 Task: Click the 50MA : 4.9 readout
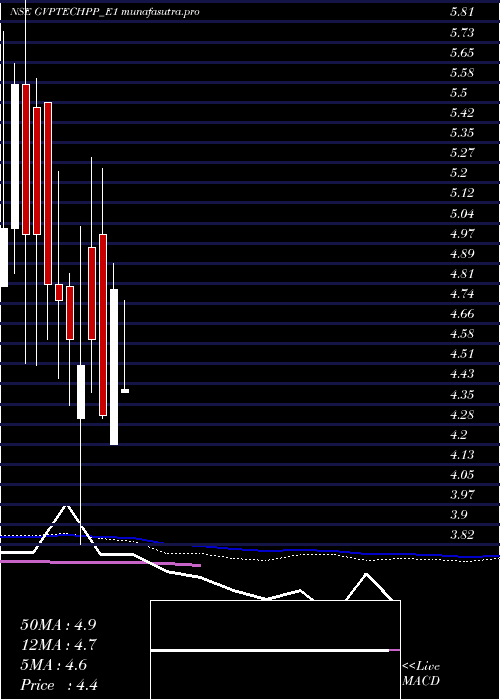pyautogui.click(x=58, y=624)
